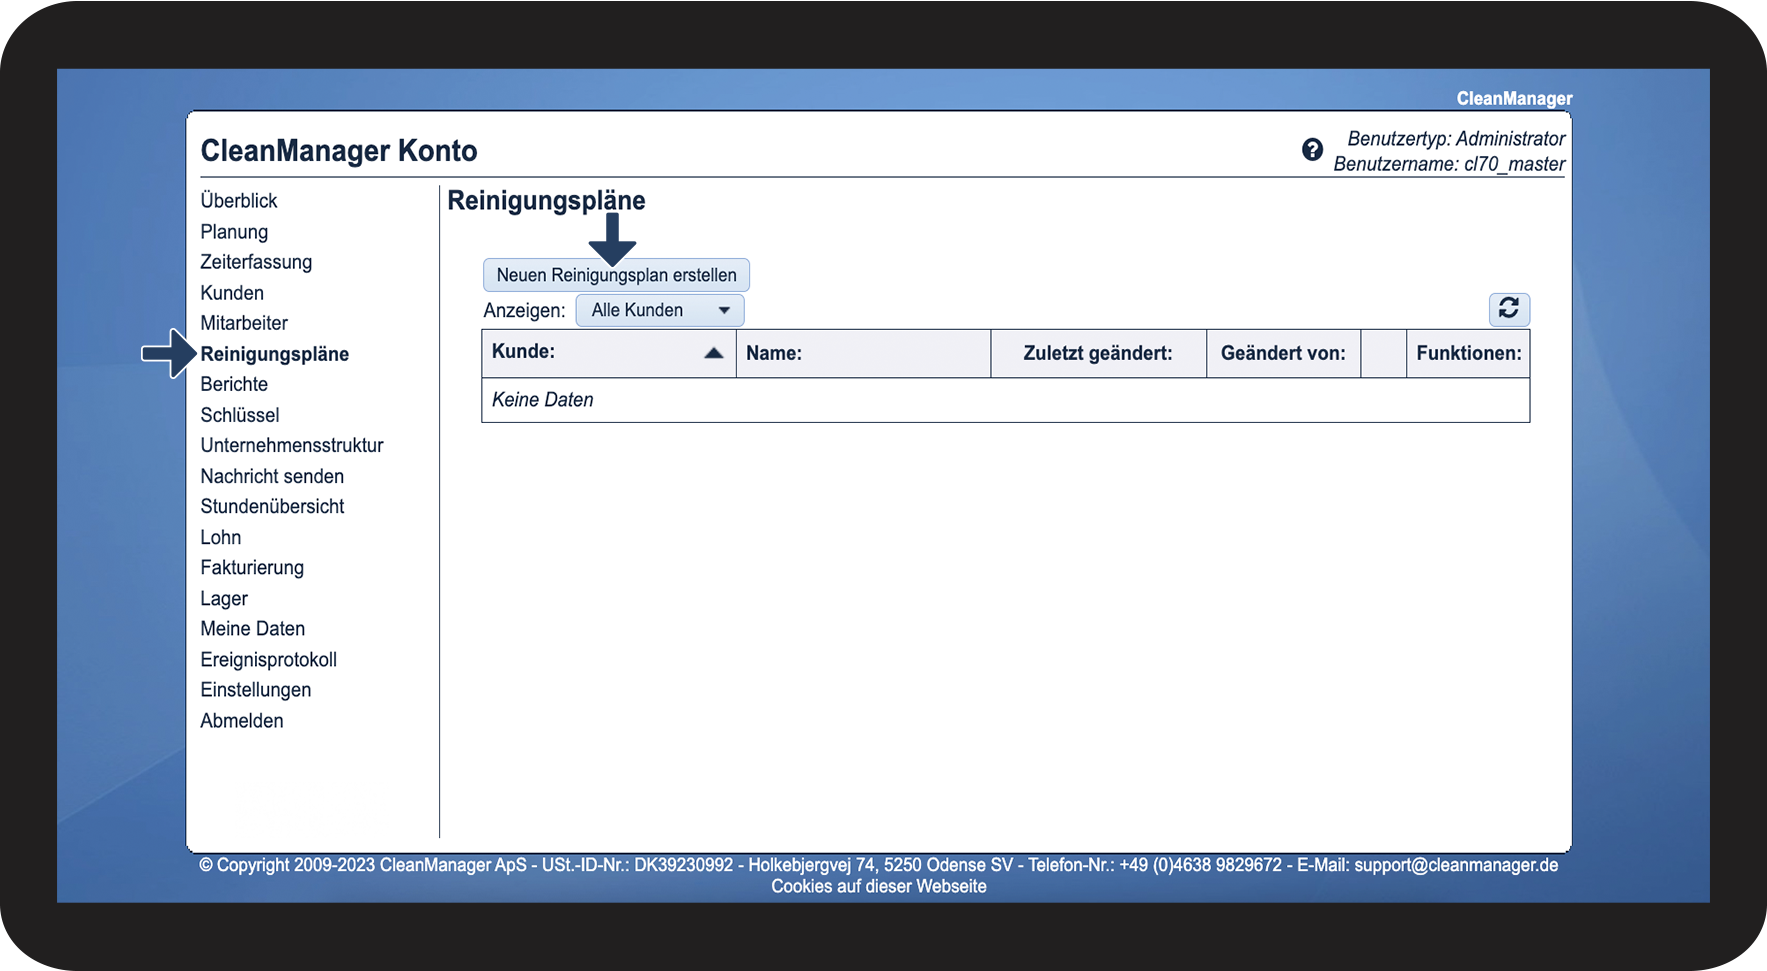Select Lager menu item

click(x=224, y=598)
